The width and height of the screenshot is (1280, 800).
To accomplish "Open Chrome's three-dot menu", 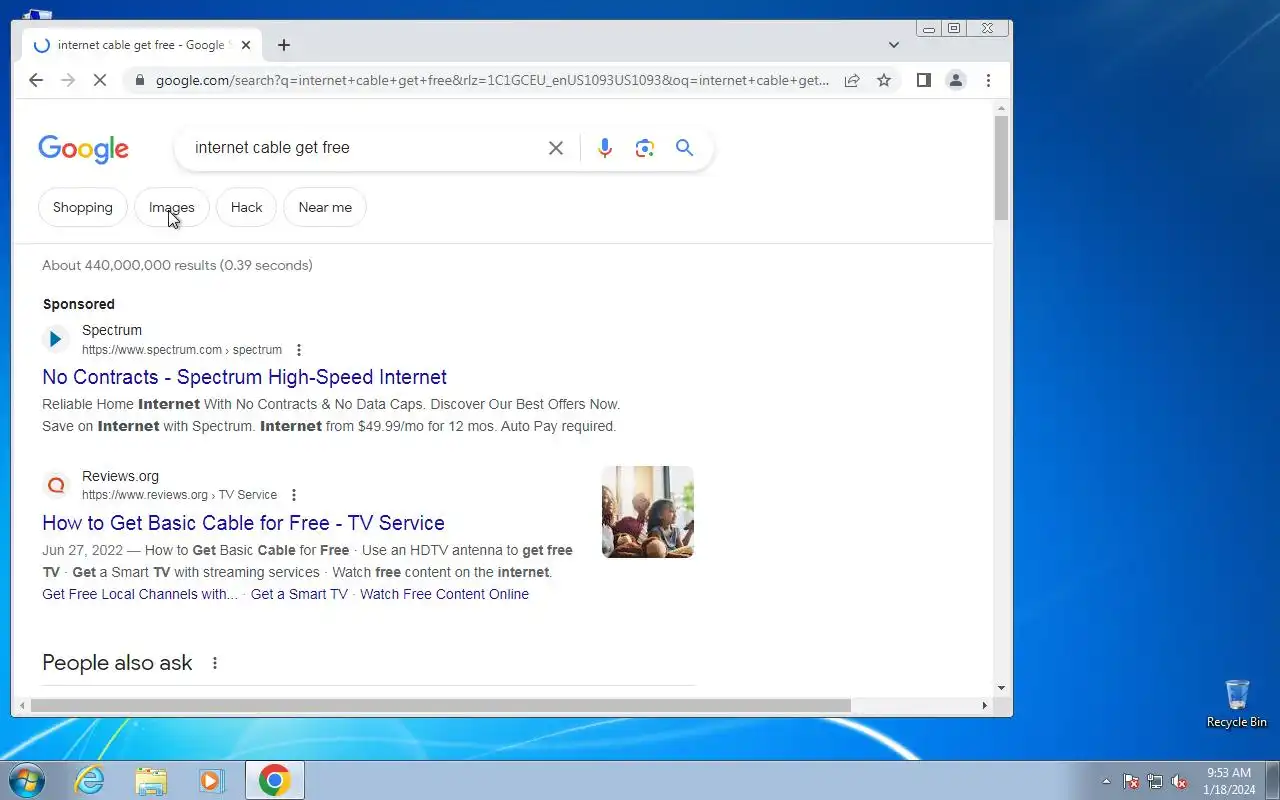I will [988, 80].
